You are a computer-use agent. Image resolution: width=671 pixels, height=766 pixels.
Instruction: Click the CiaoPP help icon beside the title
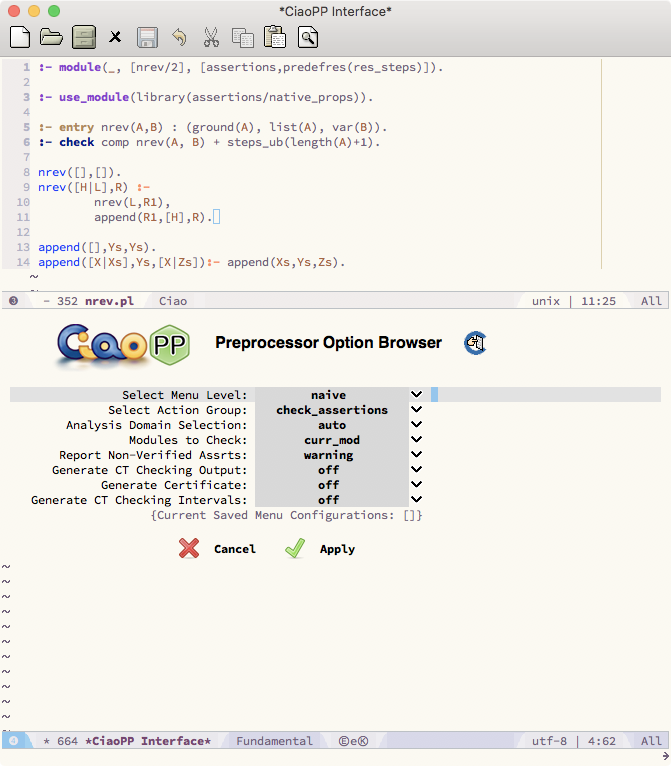pyautogui.click(x=474, y=343)
